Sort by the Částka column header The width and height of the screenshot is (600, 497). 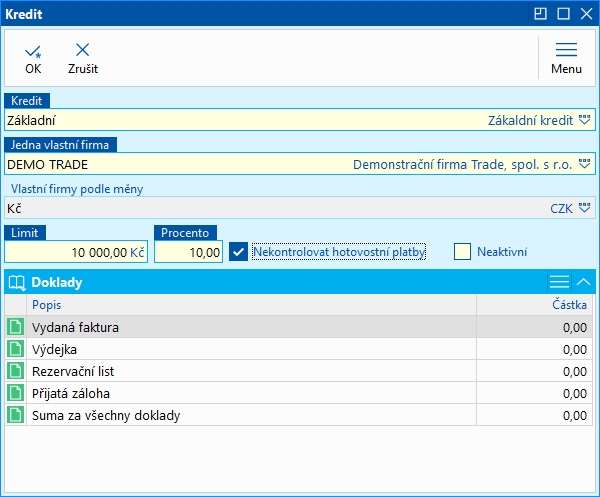click(535, 305)
